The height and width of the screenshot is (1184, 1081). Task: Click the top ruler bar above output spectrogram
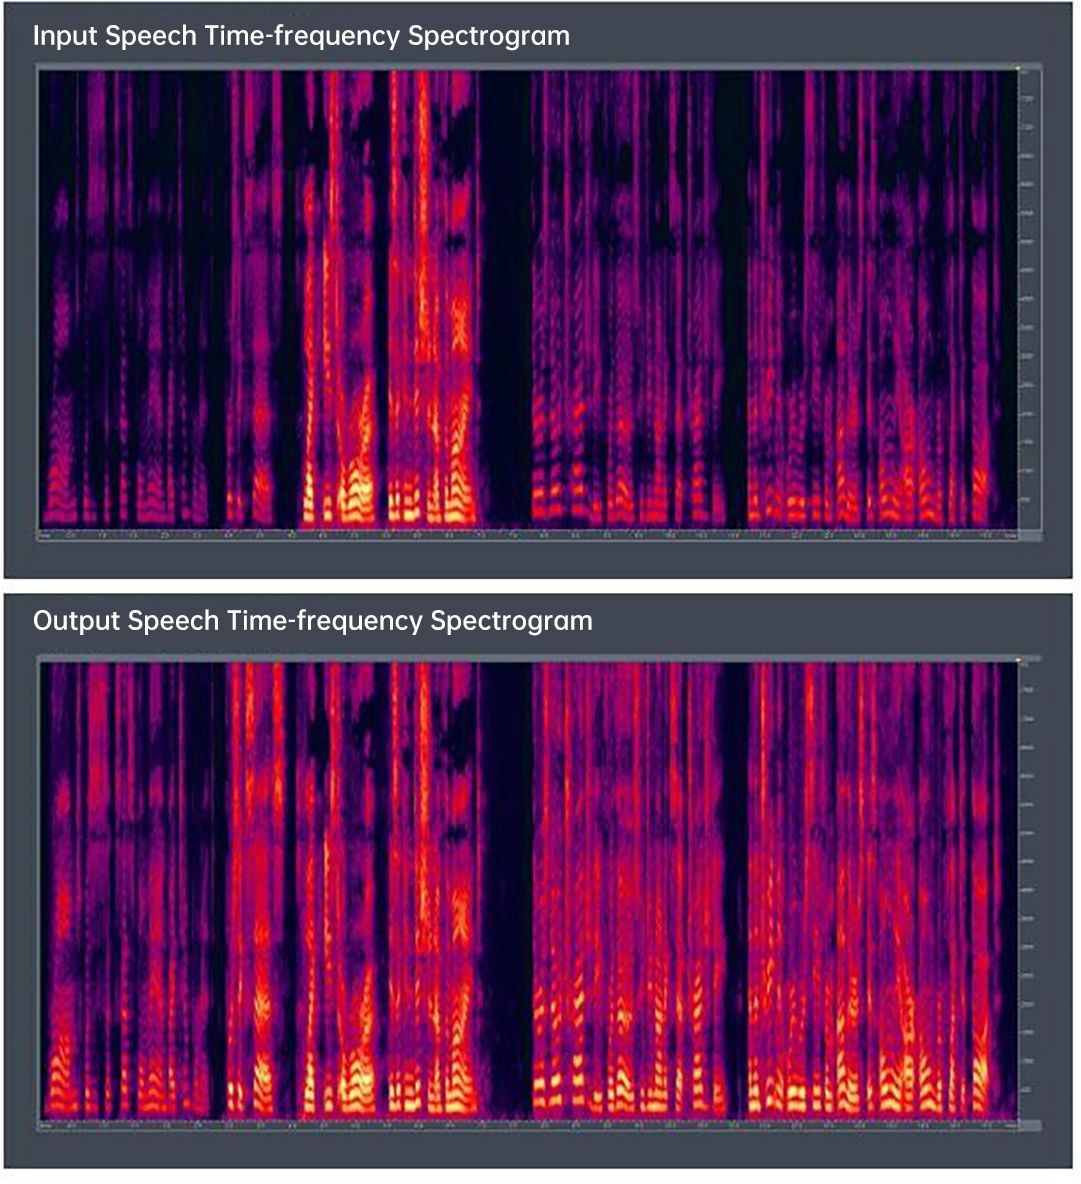click(528, 658)
